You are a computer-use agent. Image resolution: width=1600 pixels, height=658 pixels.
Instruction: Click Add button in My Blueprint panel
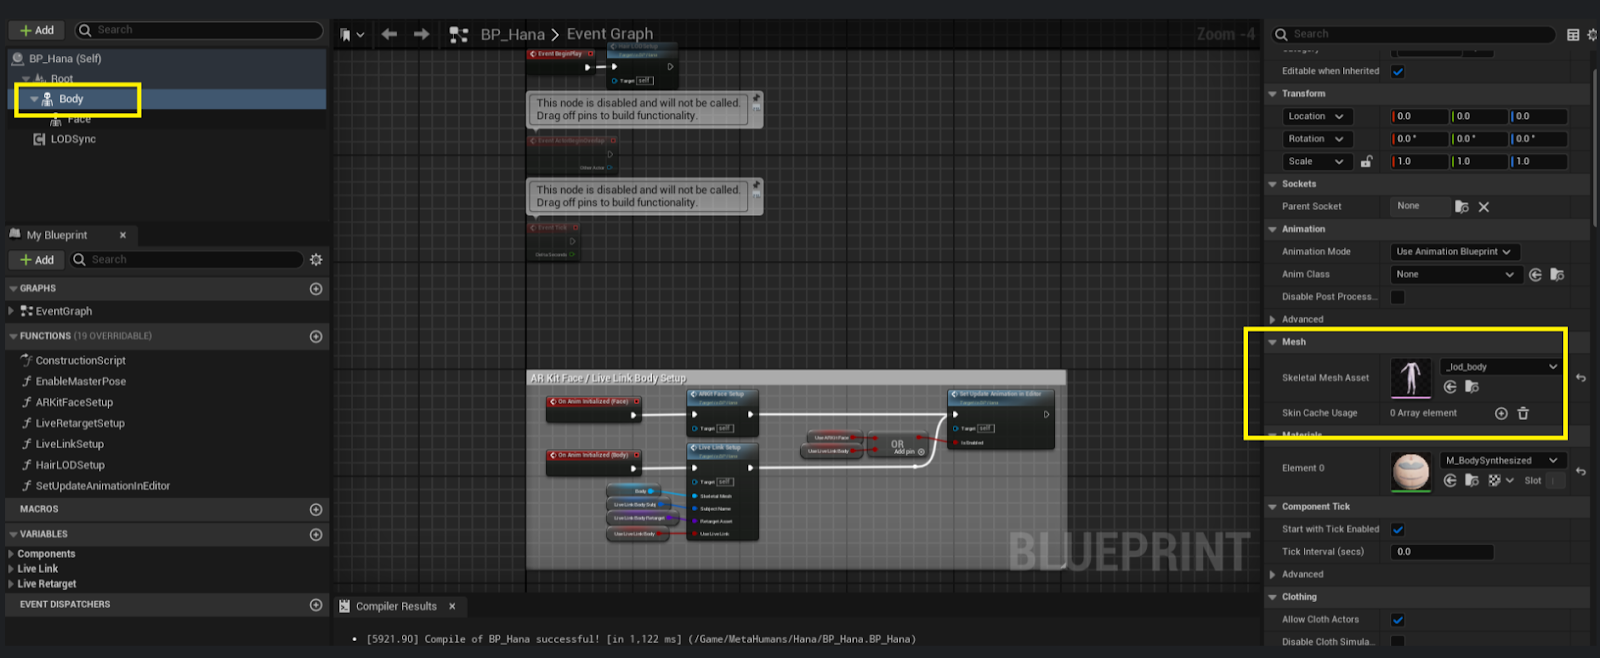click(x=37, y=260)
